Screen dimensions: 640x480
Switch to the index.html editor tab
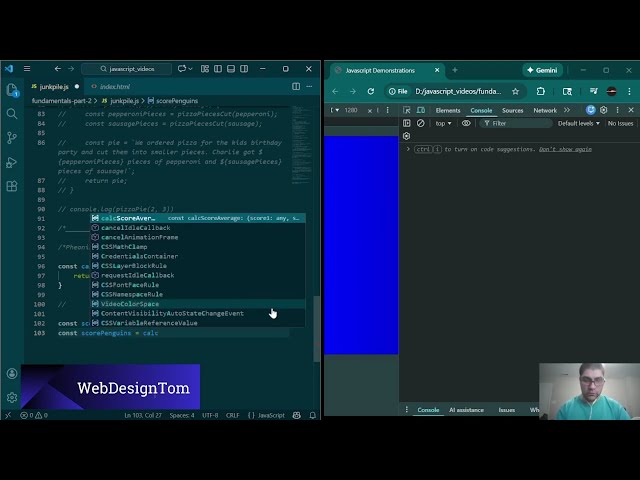click(x=111, y=87)
